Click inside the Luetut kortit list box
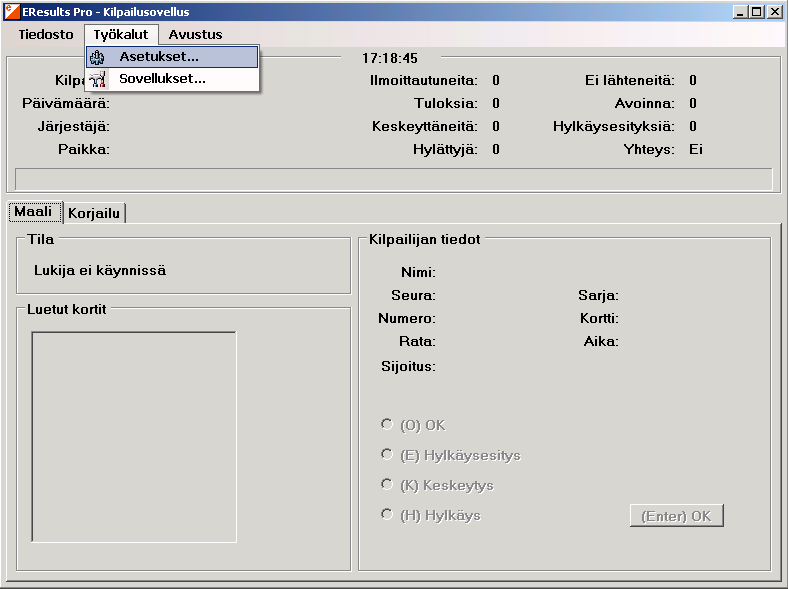 pyautogui.click(x=134, y=437)
